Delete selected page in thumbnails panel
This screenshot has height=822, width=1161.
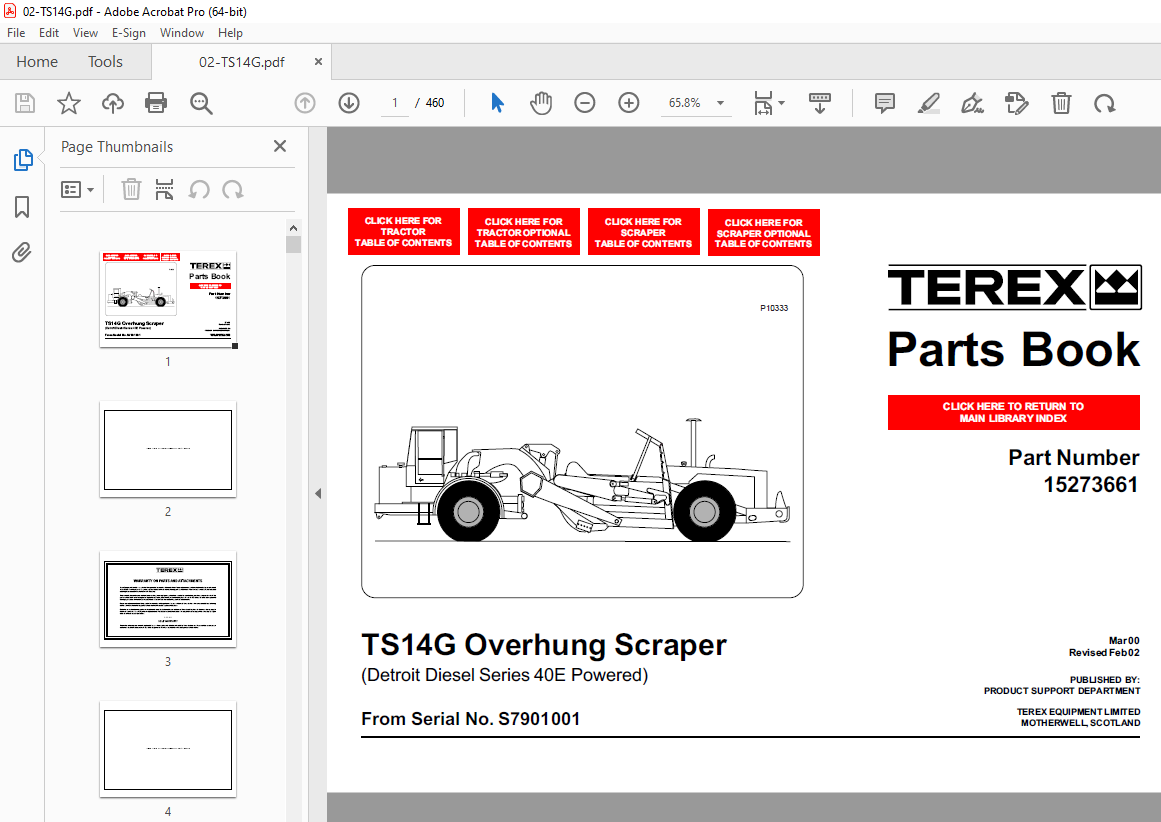tap(131, 190)
